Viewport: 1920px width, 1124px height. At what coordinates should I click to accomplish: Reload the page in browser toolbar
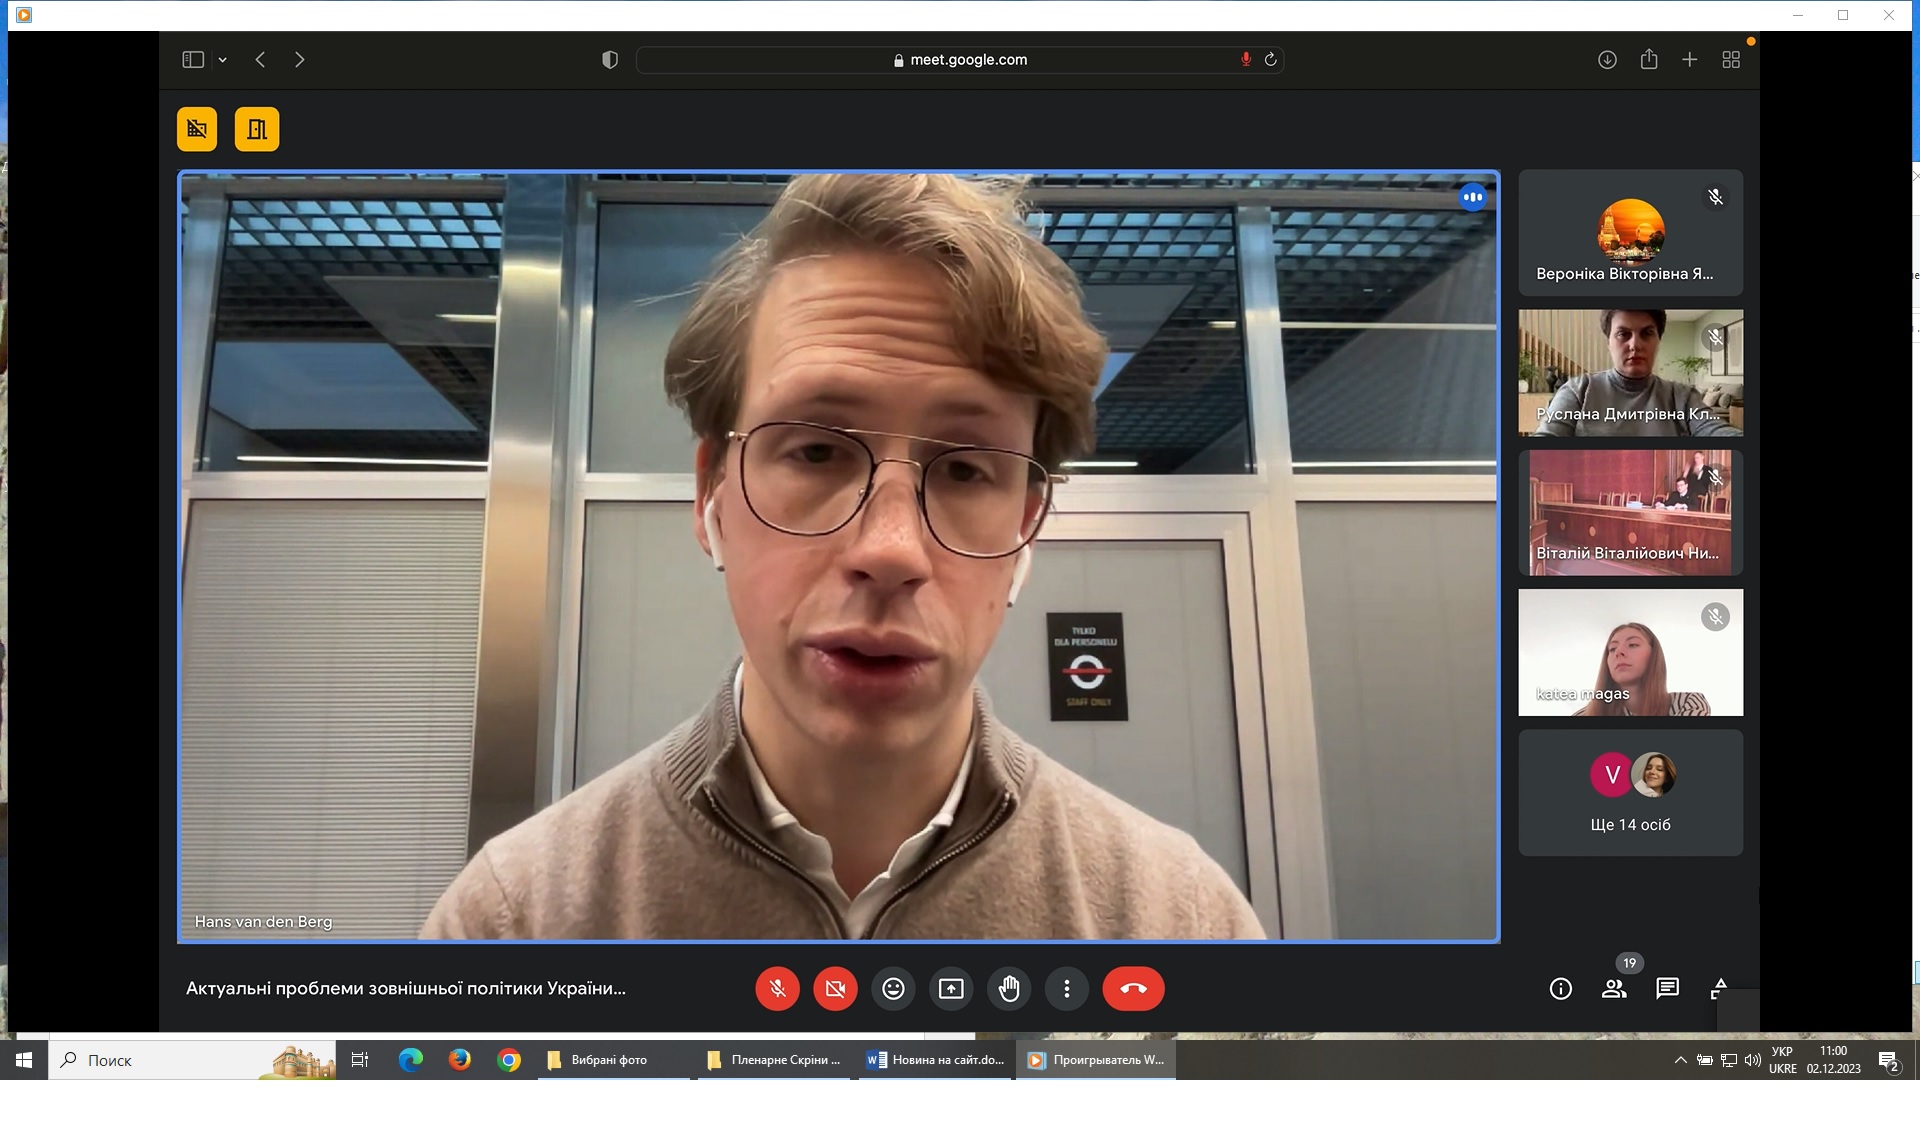[1271, 60]
